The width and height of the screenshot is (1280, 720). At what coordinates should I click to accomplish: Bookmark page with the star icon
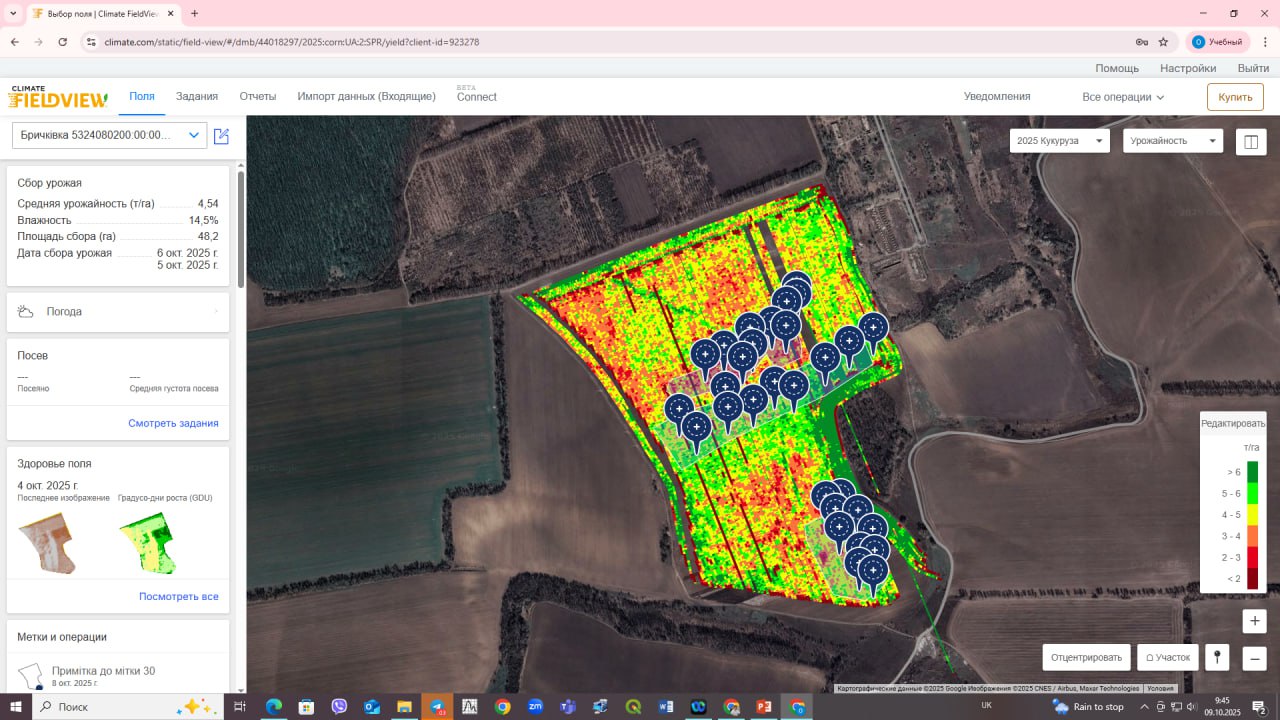[x=1163, y=42]
